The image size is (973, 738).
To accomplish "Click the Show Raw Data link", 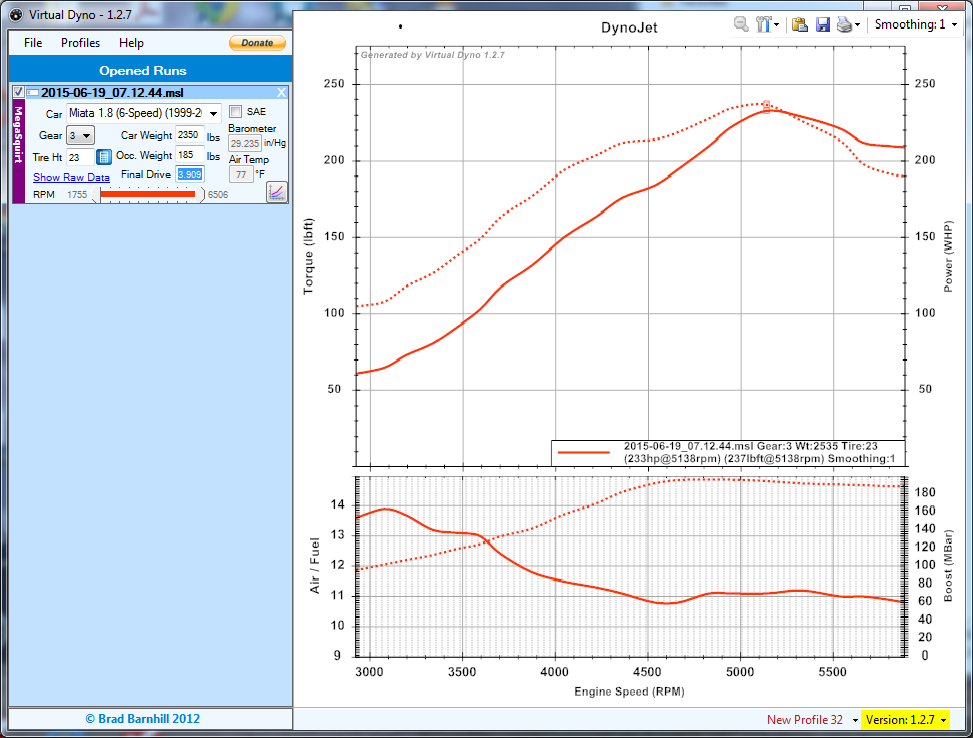I will [71, 177].
